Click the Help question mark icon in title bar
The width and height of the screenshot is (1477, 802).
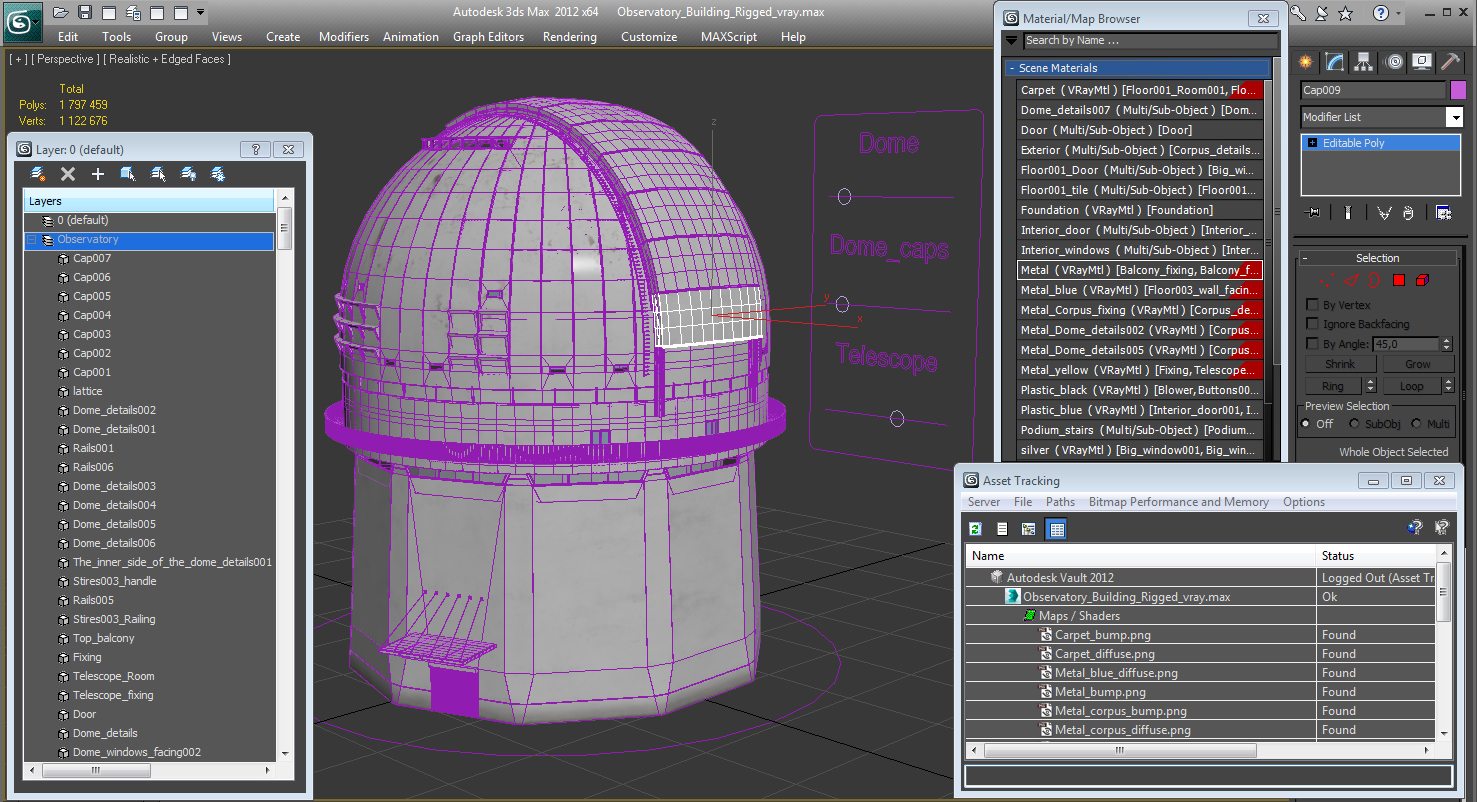click(x=1381, y=13)
